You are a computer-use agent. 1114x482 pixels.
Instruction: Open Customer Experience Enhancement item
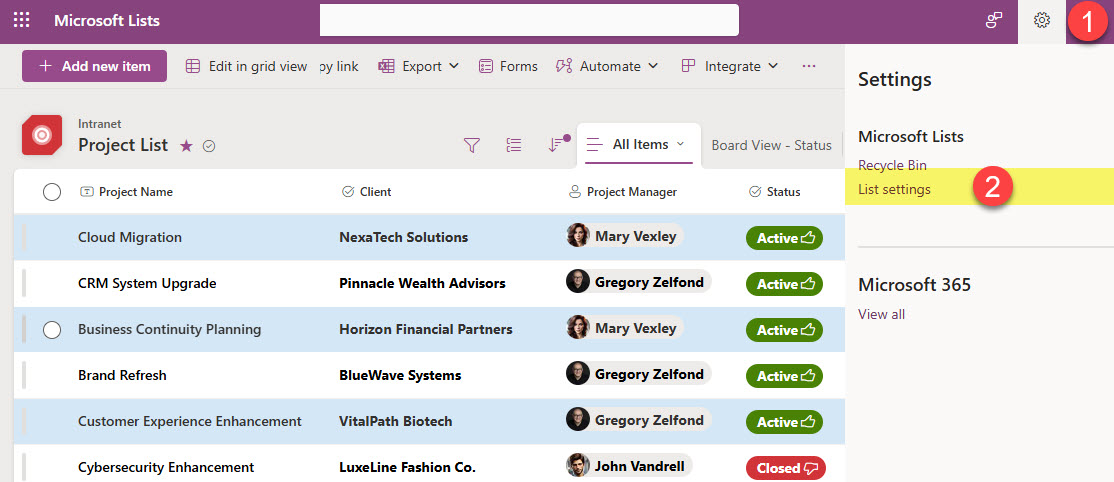(x=190, y=422)
